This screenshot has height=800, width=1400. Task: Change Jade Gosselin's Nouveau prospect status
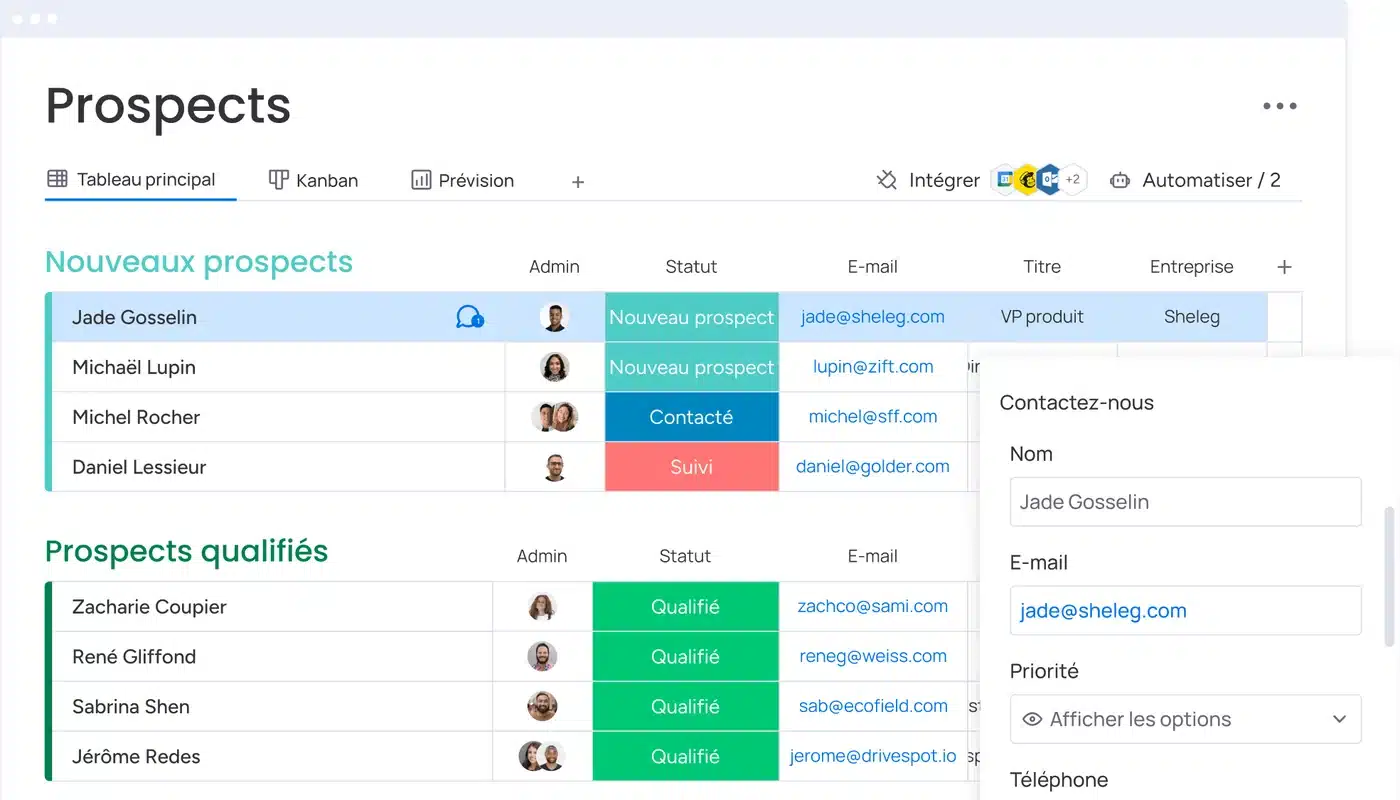[x=692, y=317]
